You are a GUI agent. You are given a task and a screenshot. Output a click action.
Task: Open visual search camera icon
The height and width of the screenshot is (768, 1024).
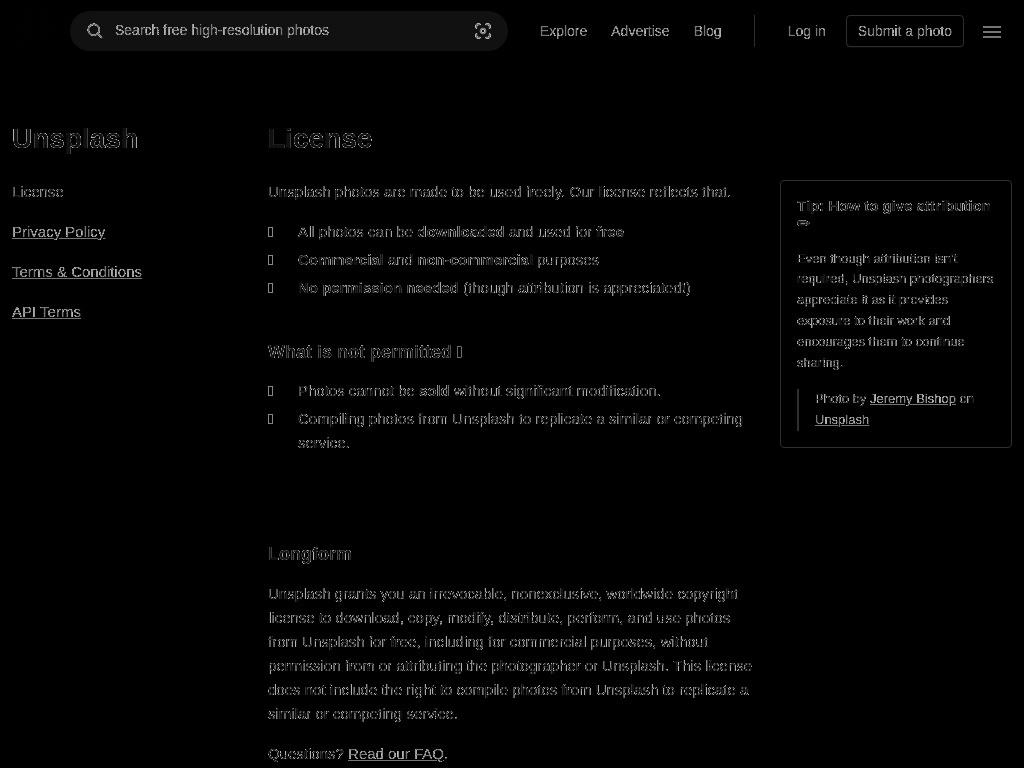tap(483, 31)
